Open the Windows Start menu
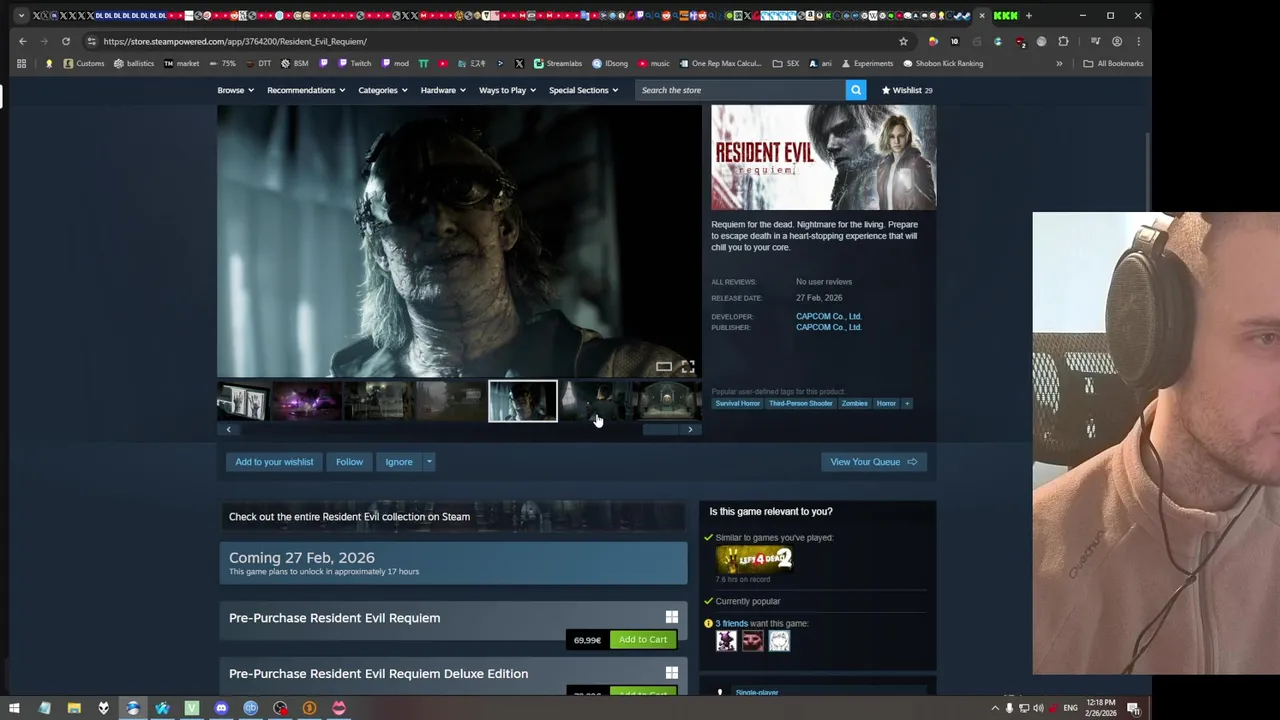This screenshot has height=720, width=1280. point(14,708)
